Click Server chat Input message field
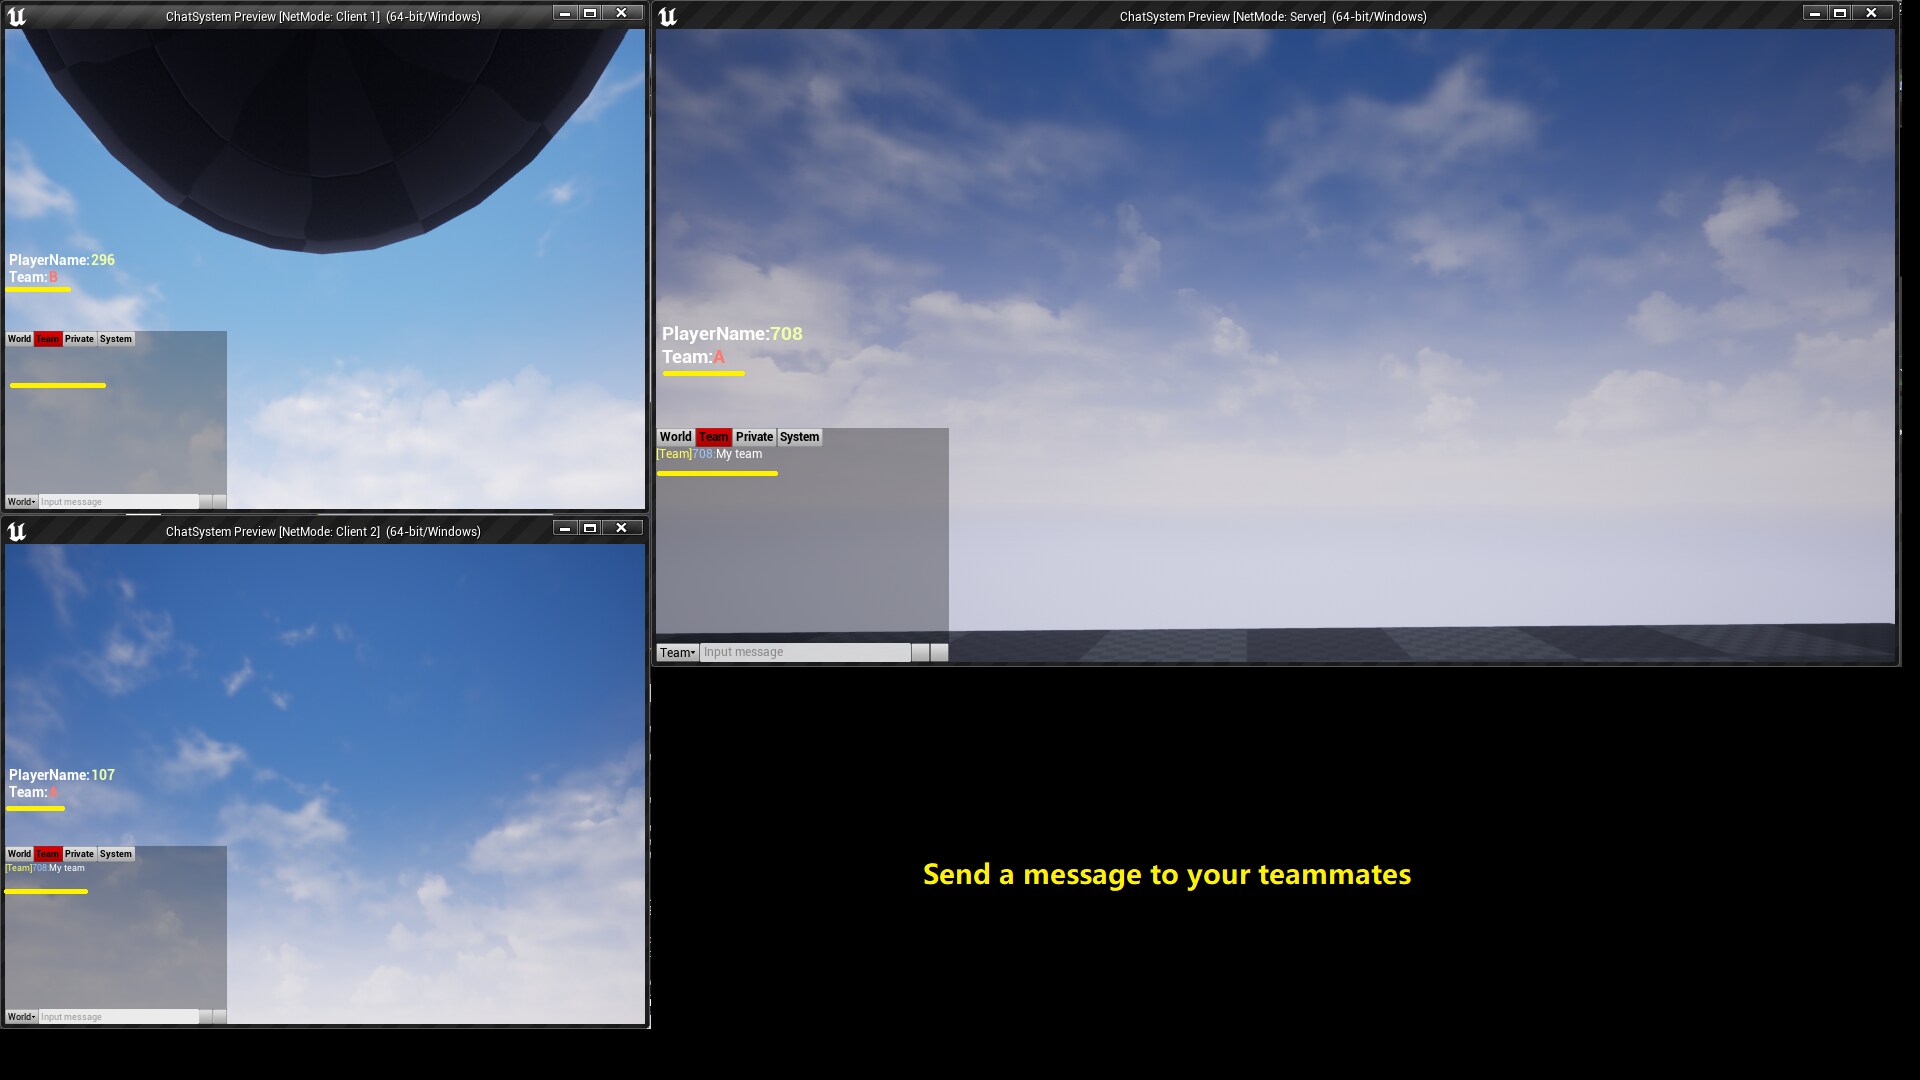Viewport: 1920px width, 1080px height. tap(804, 652)
